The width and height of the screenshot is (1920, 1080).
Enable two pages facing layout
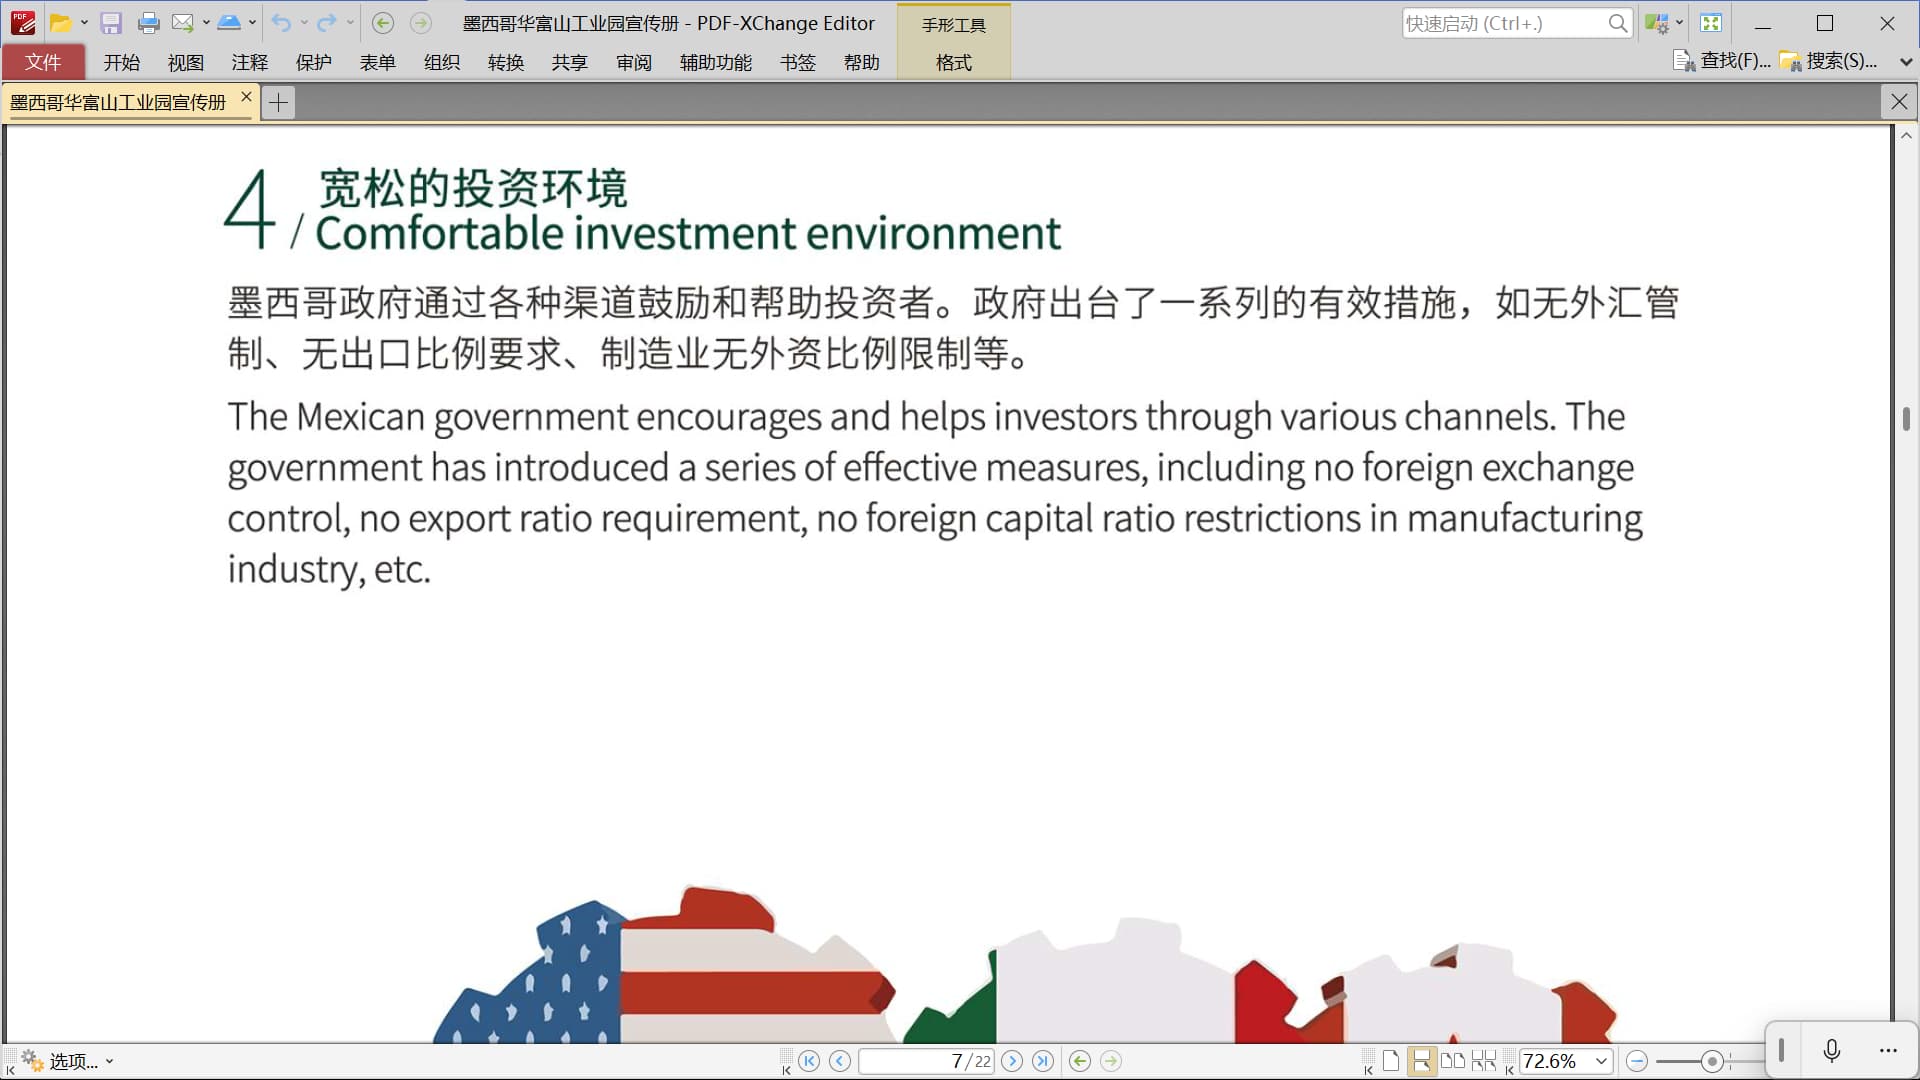(1452, 1061)
